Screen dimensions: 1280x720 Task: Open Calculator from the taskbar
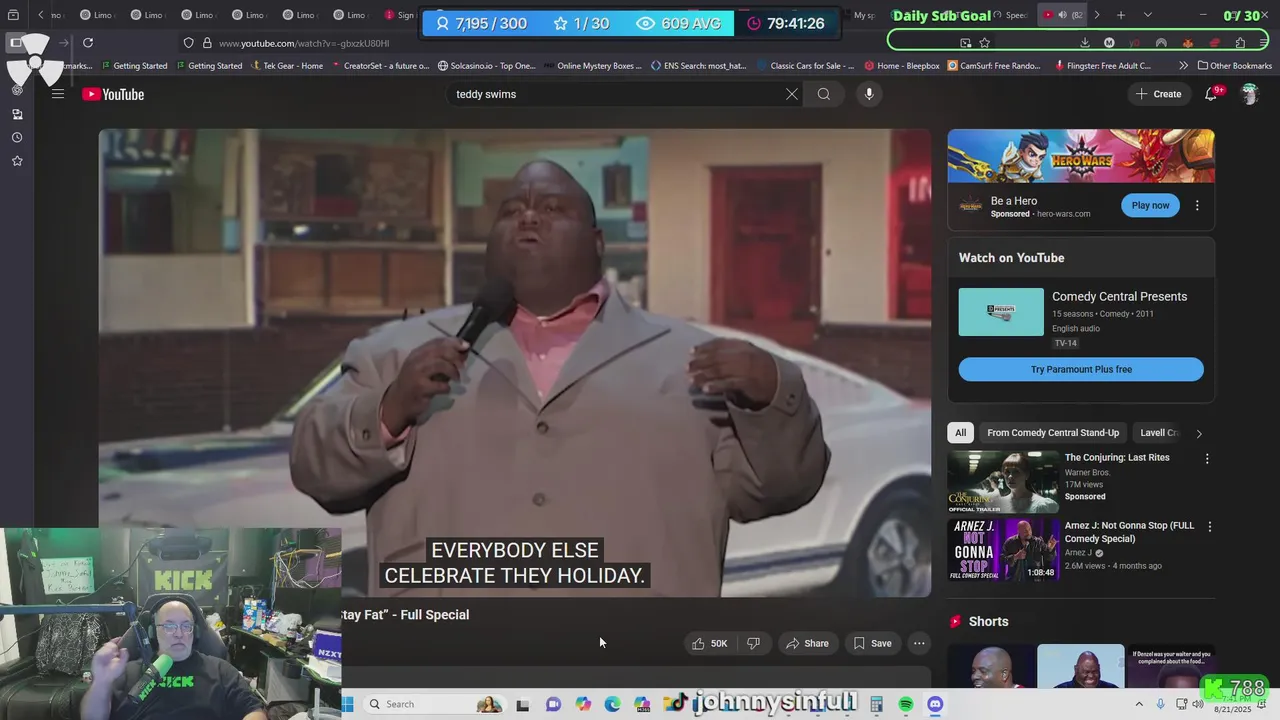[x=876, y=704]
